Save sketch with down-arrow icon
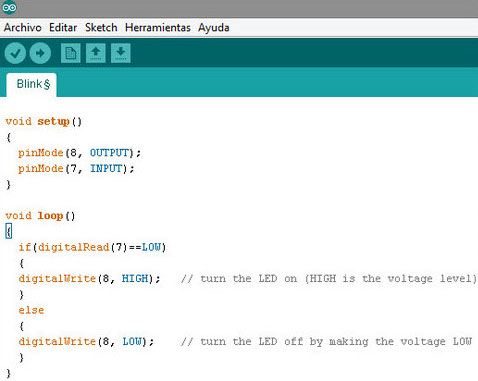 pyautogui.click(x=121, y=53)
